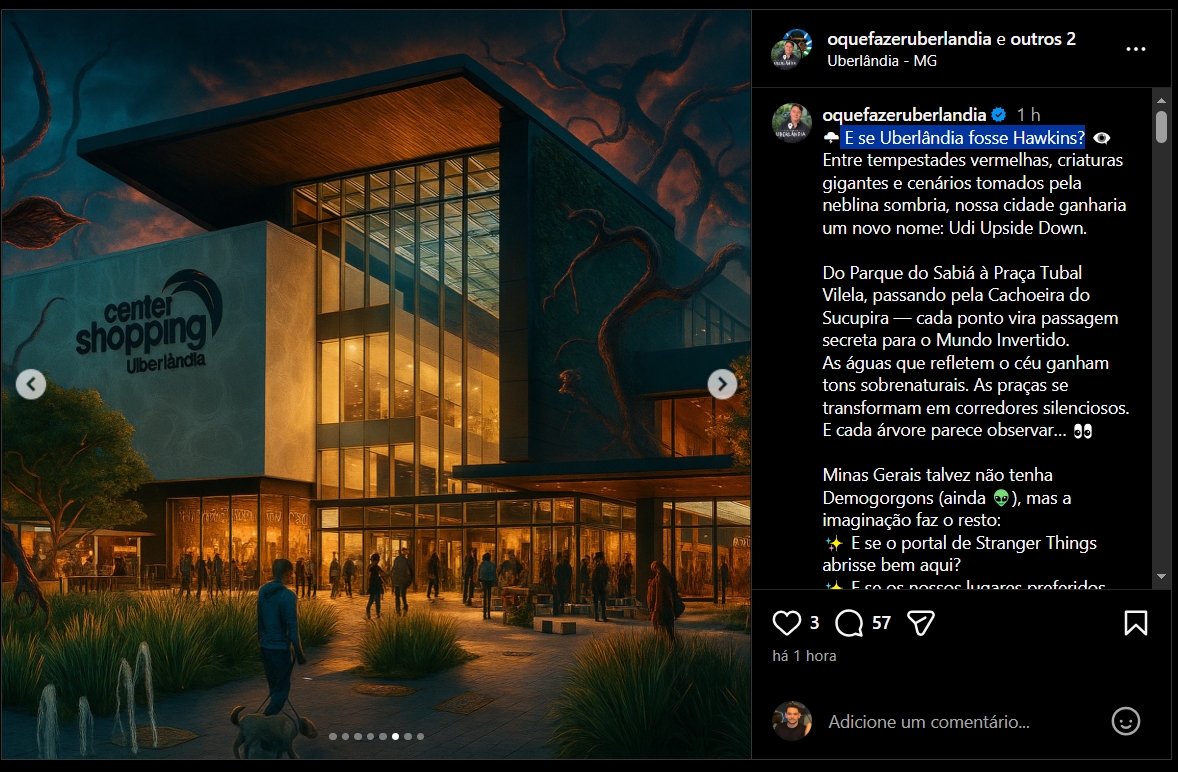Open oquefazeruberlandia profile from header
Viewport: 1178px width, 772px height.
pos(908,39)
